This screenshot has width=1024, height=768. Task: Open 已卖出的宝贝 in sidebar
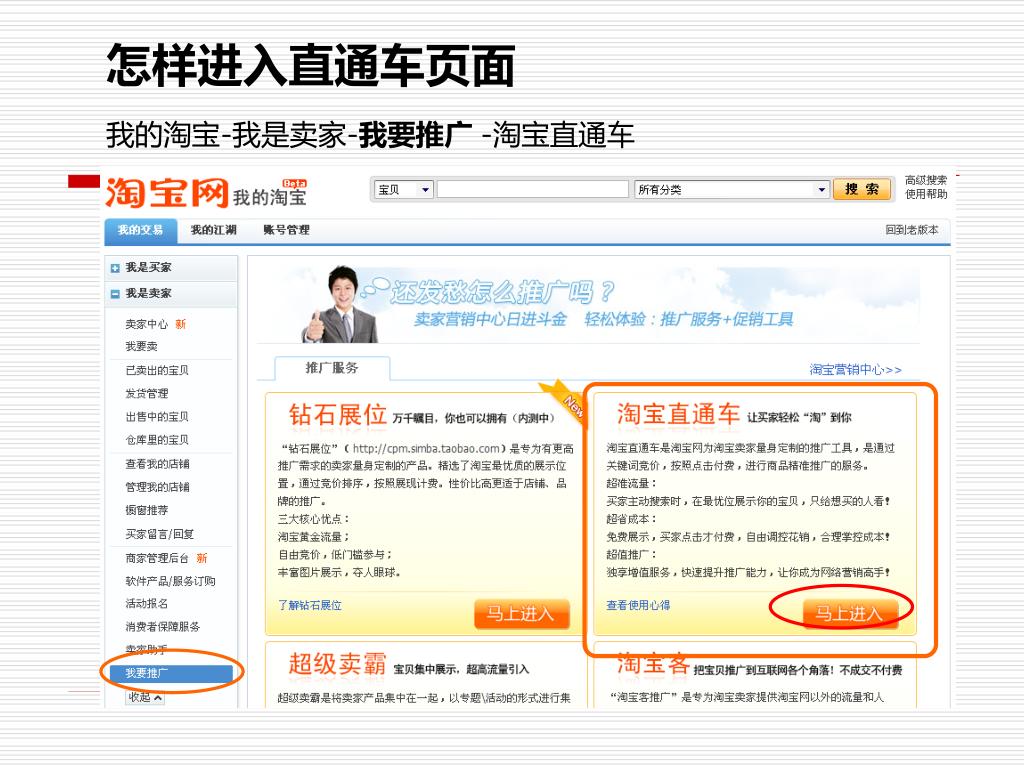(x=157, y=370)
